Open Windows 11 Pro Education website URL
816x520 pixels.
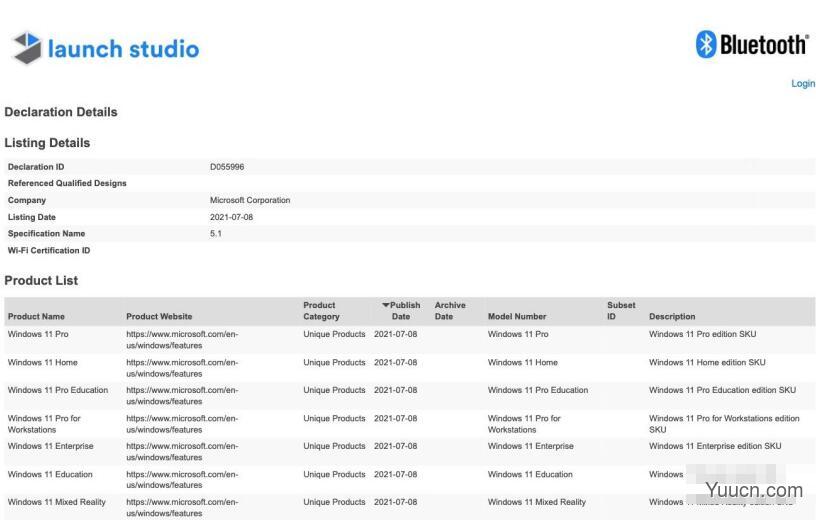pyautogui.click(x=182, y=396)
